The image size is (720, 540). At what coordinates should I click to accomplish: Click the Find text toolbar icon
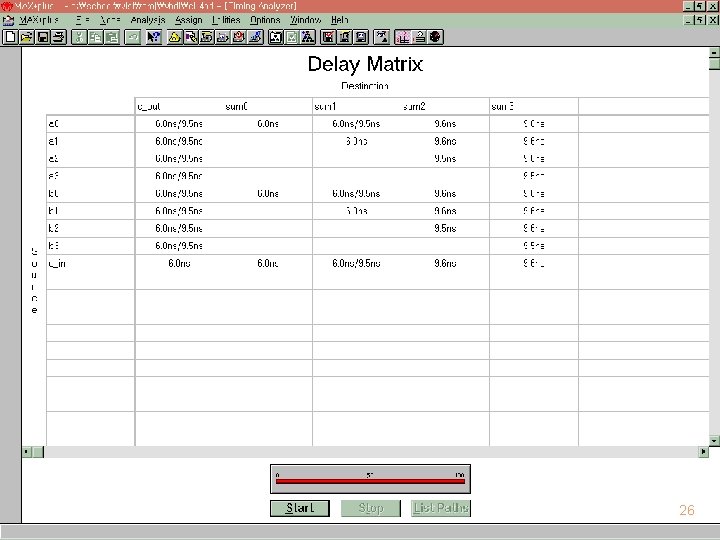pyautogui.click(x=382, y=37)
